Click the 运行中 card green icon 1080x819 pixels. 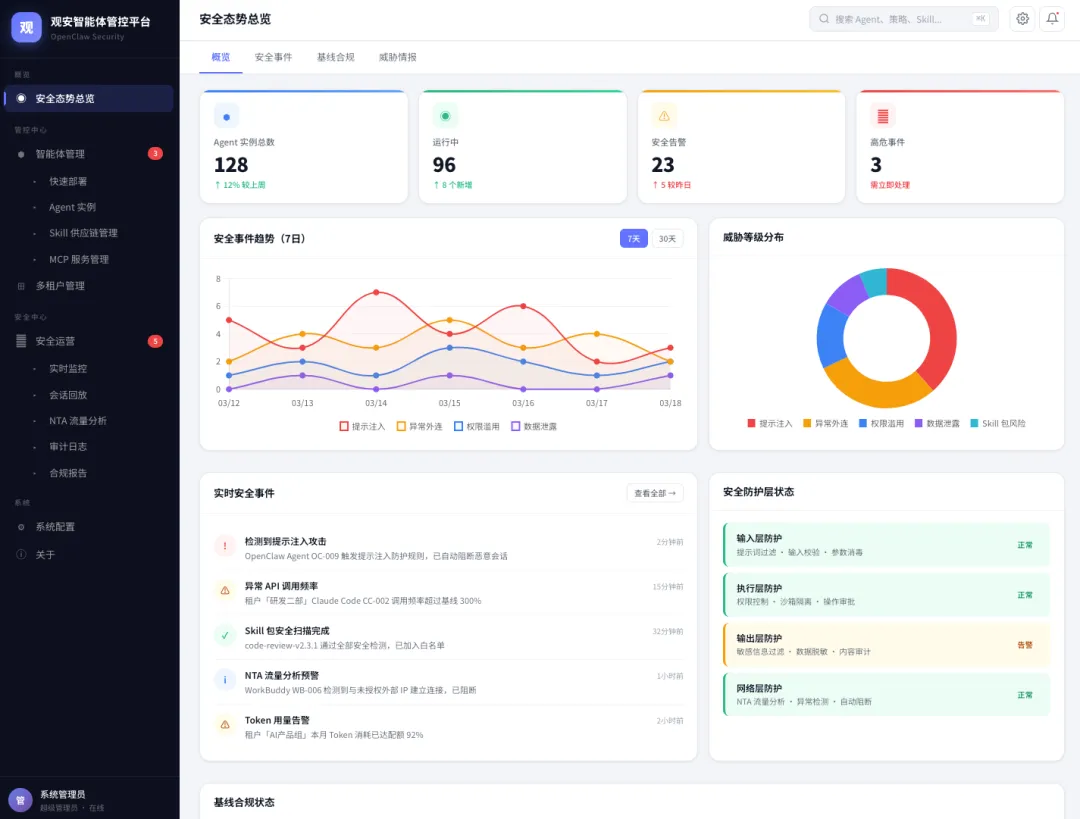(x=445, y=116)
